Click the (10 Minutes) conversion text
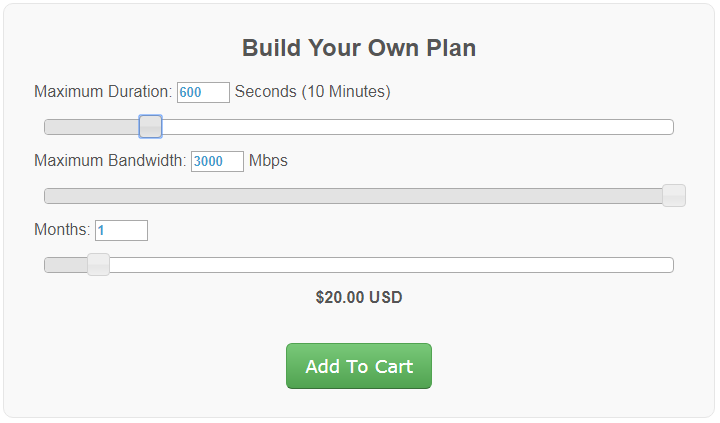This screenshot has height=423, width=720. click(x=346, y=92)
